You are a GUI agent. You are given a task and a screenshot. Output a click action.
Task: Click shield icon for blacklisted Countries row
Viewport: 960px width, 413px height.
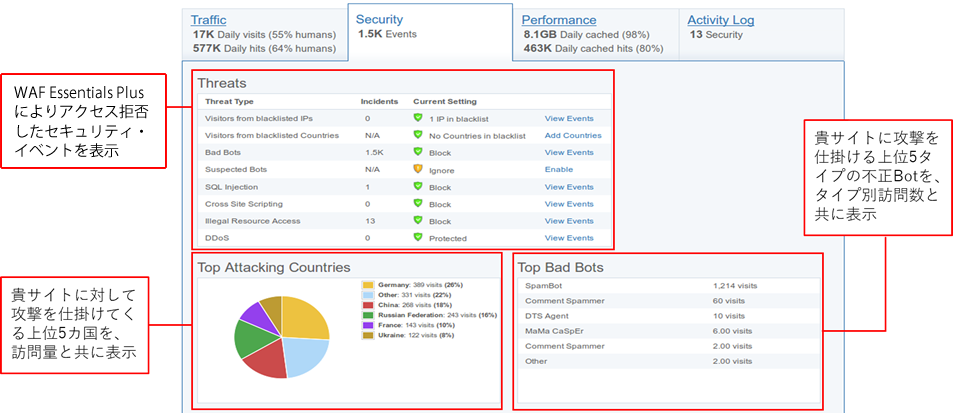tap(418, 135)
